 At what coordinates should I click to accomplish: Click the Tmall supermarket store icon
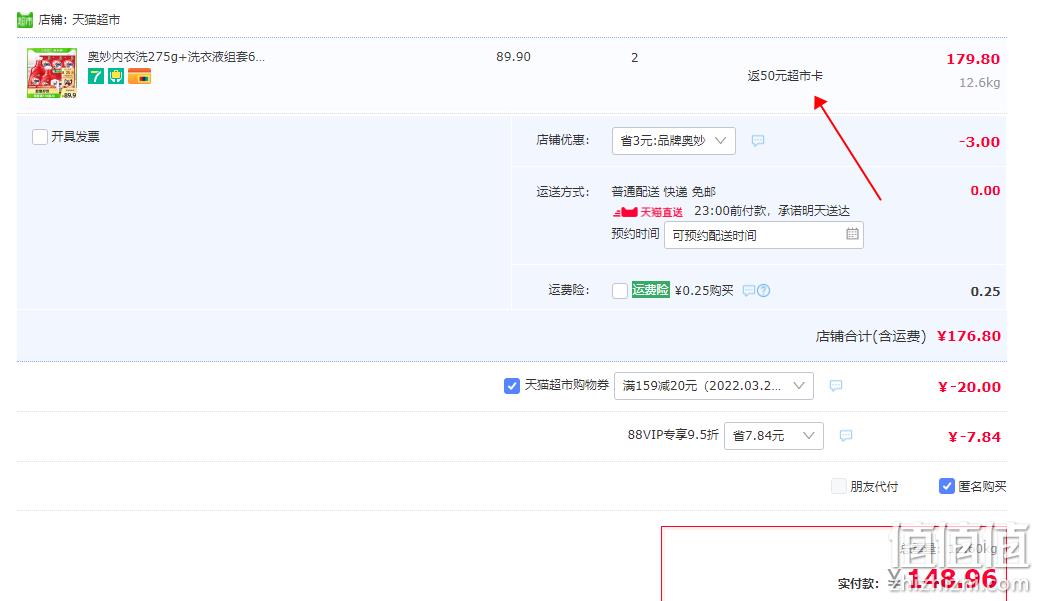pos(25,20)
